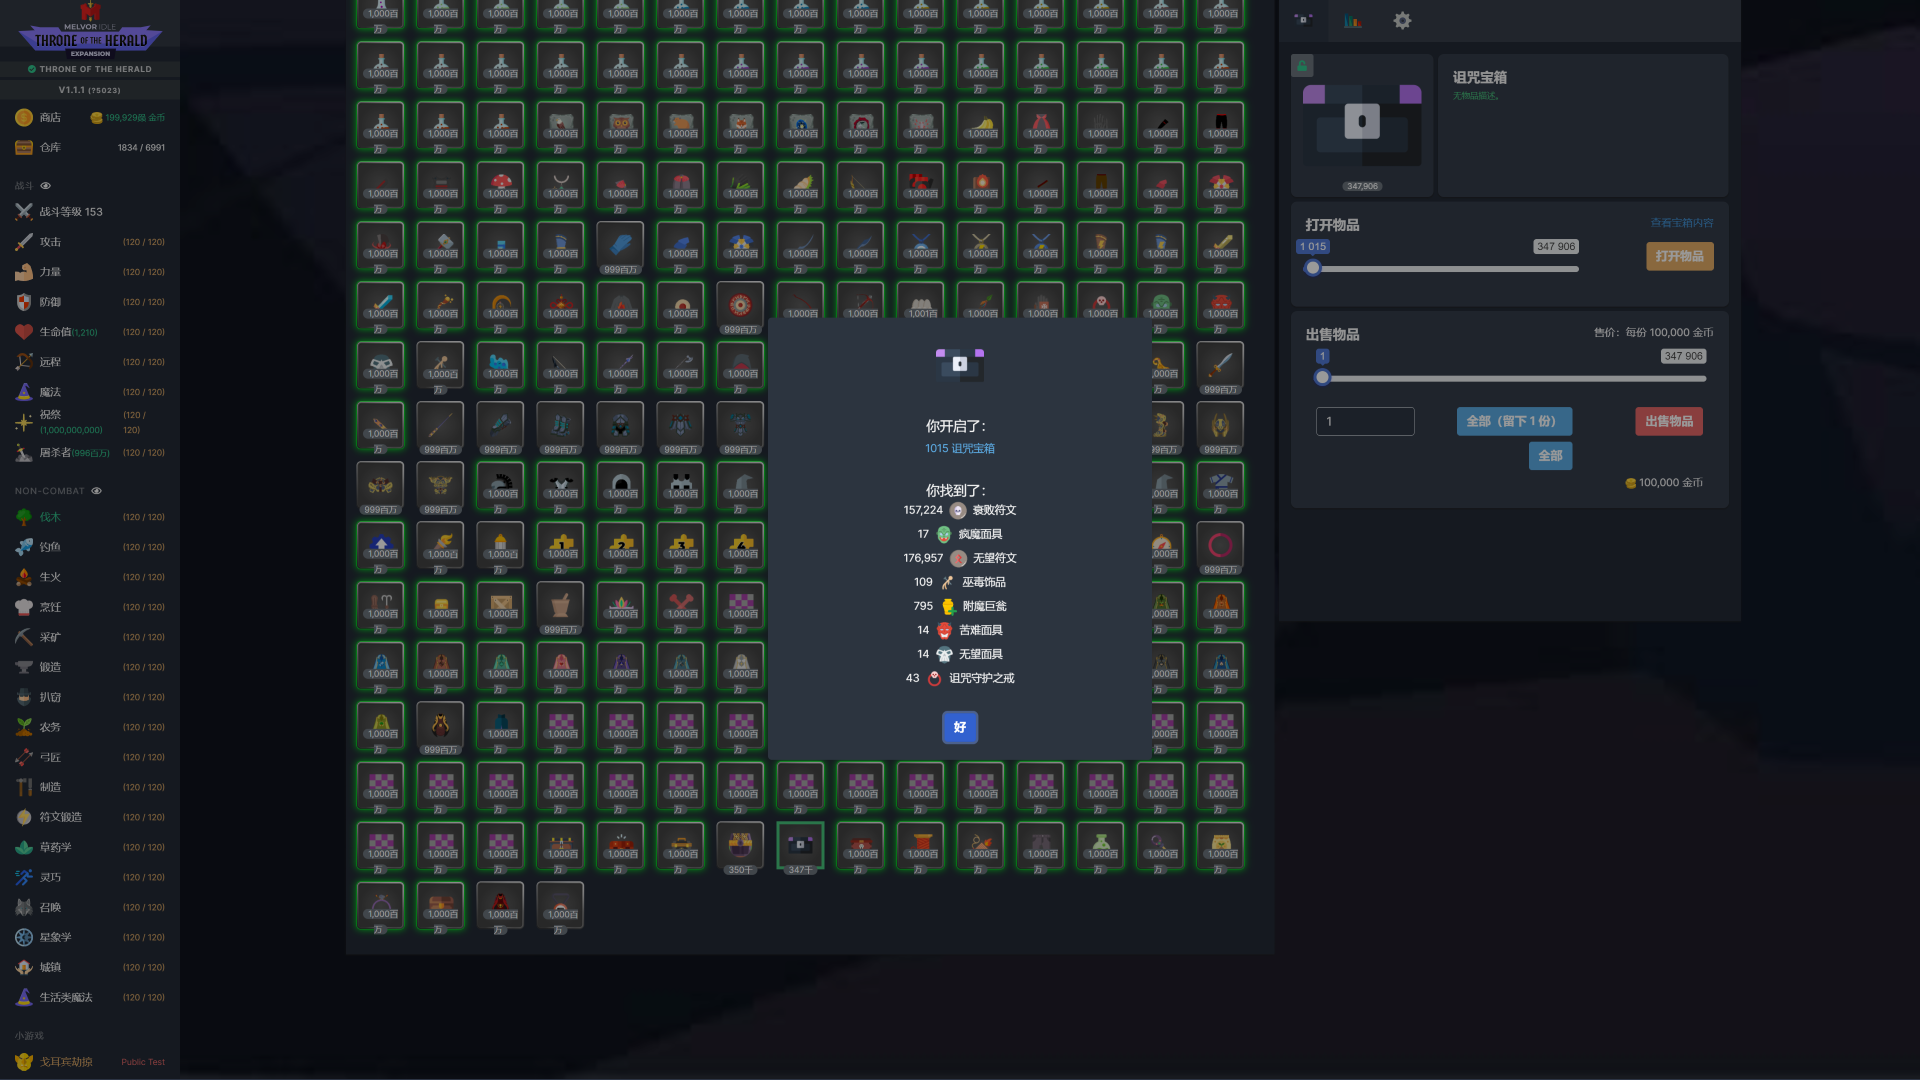Open the 钓鱼 fishing skill

pyautogui.click(x=90, y=547)
